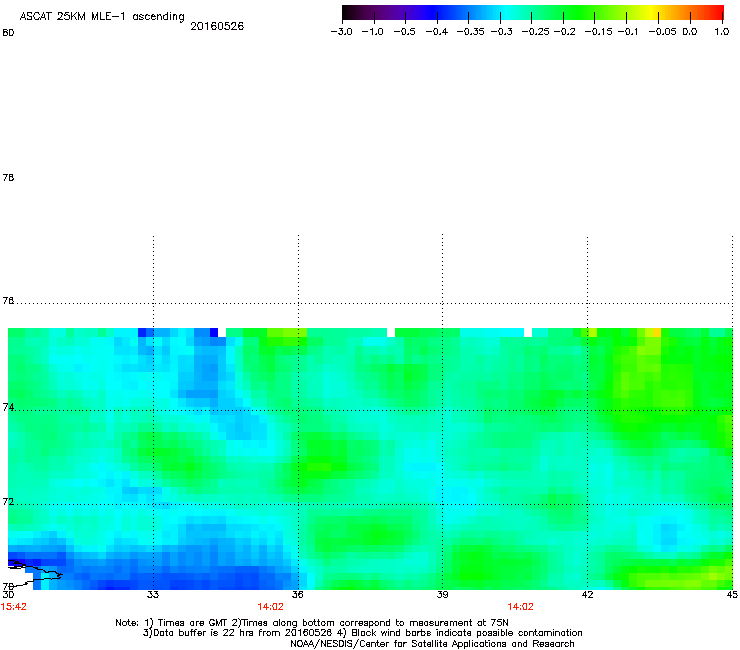Screen dimensions: 740x650
Task: Click the red 15:42 time stamp
Action: coord(14,607)
